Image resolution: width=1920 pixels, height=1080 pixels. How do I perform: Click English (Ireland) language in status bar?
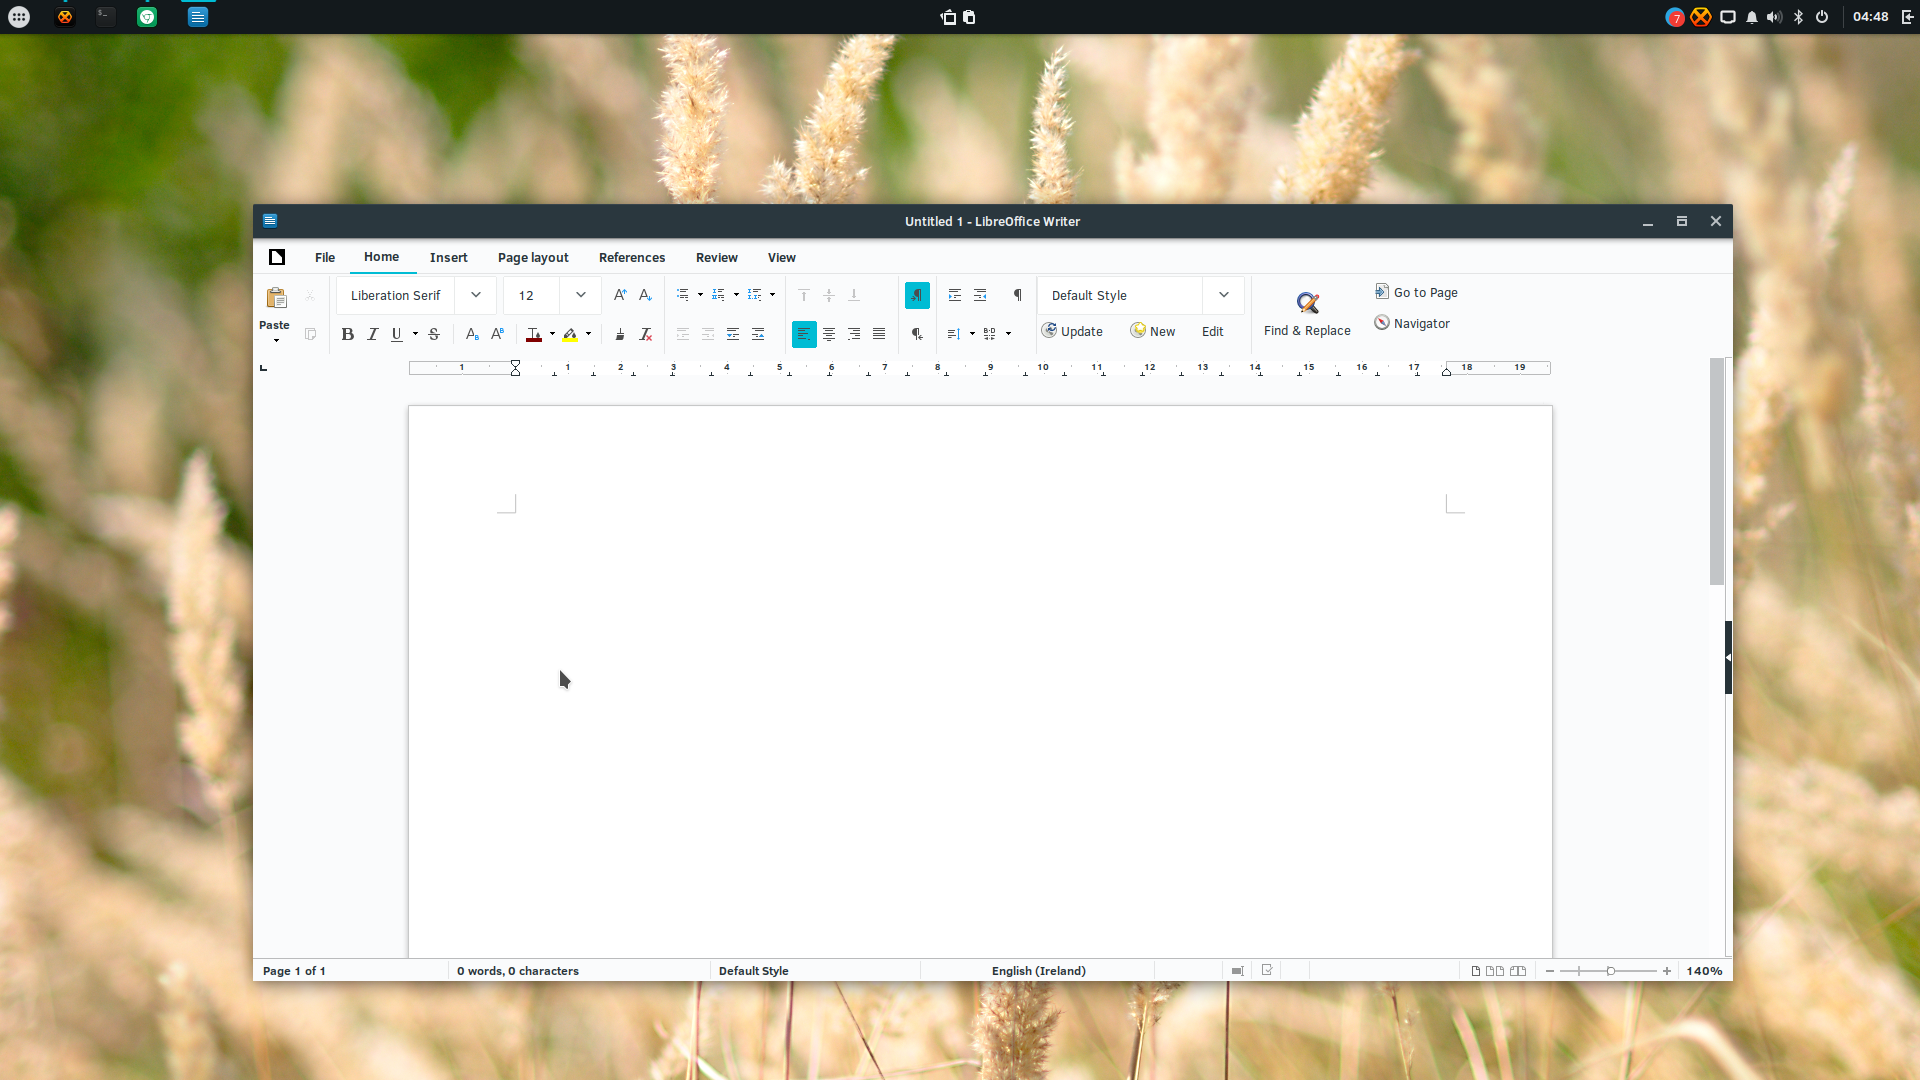click(x=1039, y=971)
